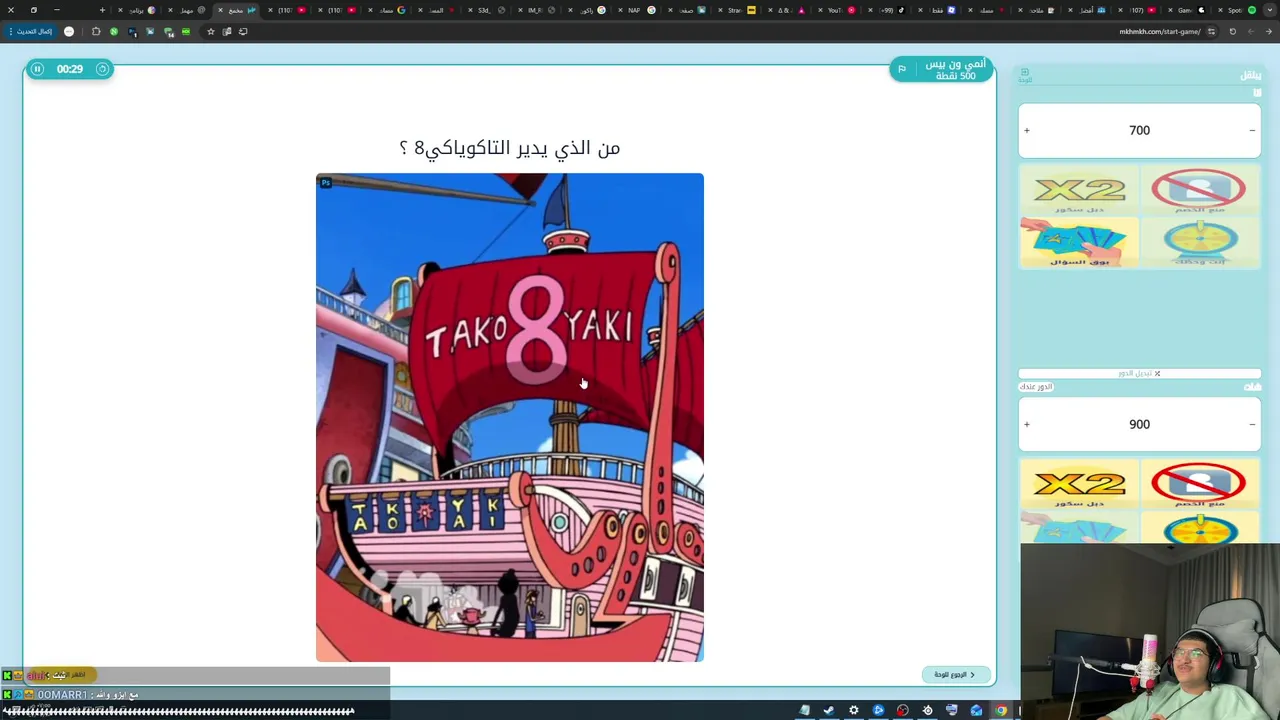
Task: Open the board icon atop the teams sidebar
Action: click(1025, 76)
